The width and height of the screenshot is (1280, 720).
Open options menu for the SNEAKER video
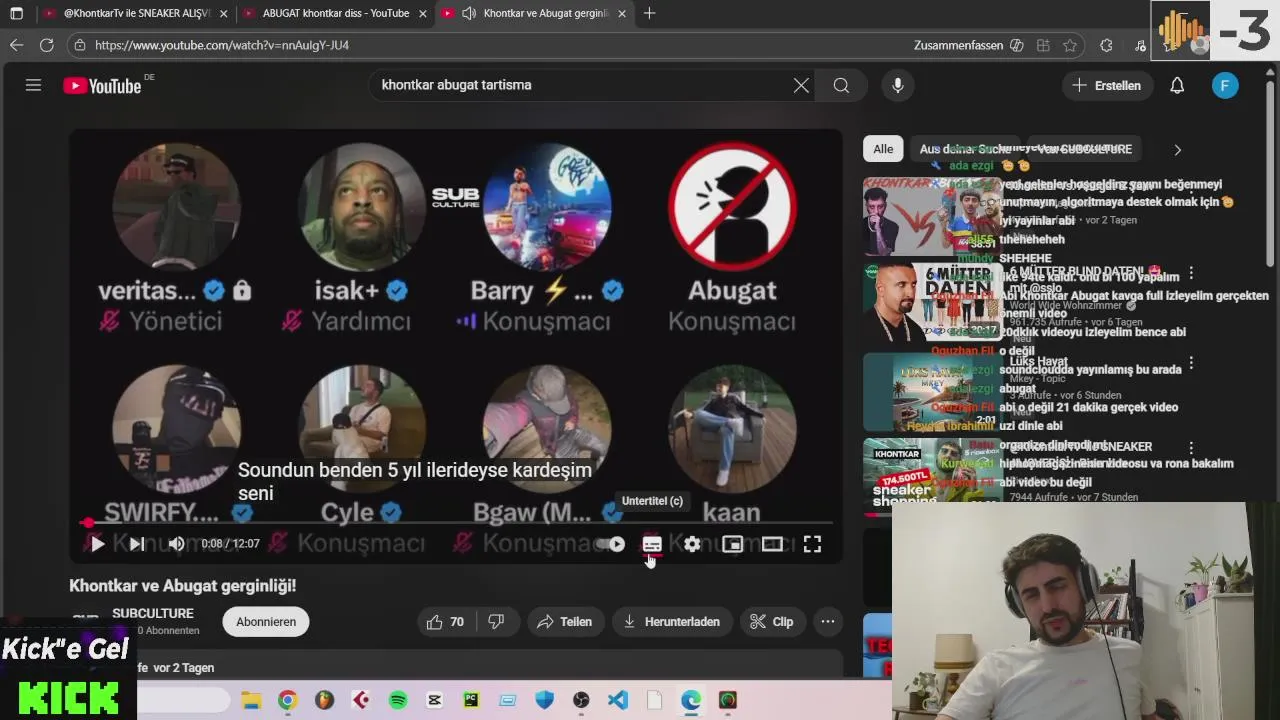coord(1191,449)
